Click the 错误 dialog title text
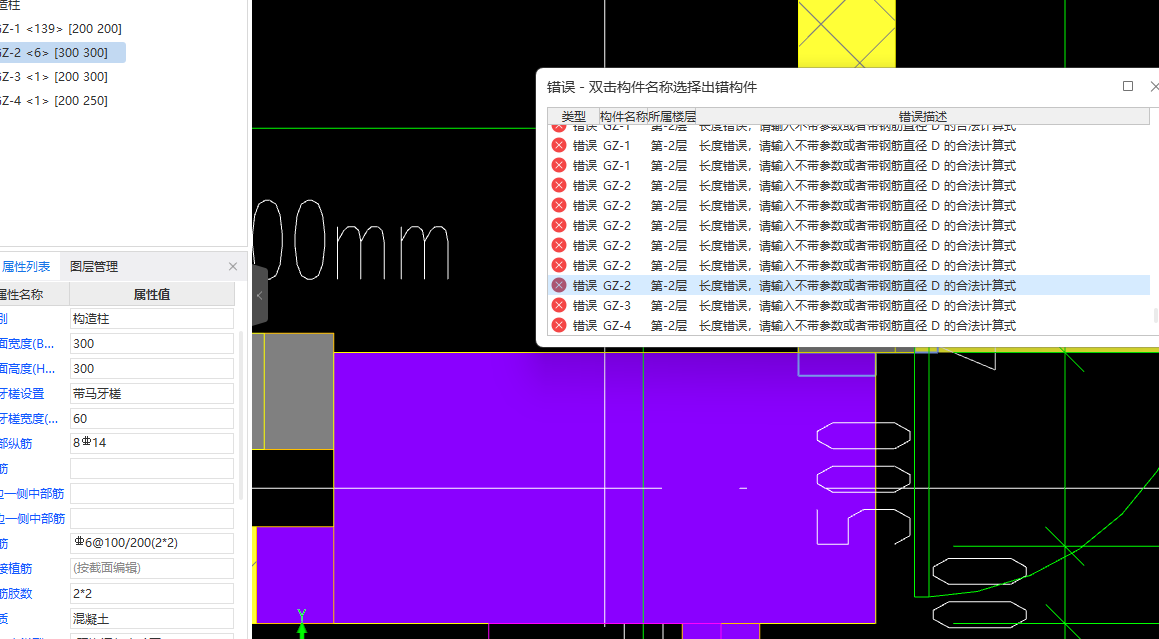Screen dimensions: 1159x639 click(x=652, y=87)
